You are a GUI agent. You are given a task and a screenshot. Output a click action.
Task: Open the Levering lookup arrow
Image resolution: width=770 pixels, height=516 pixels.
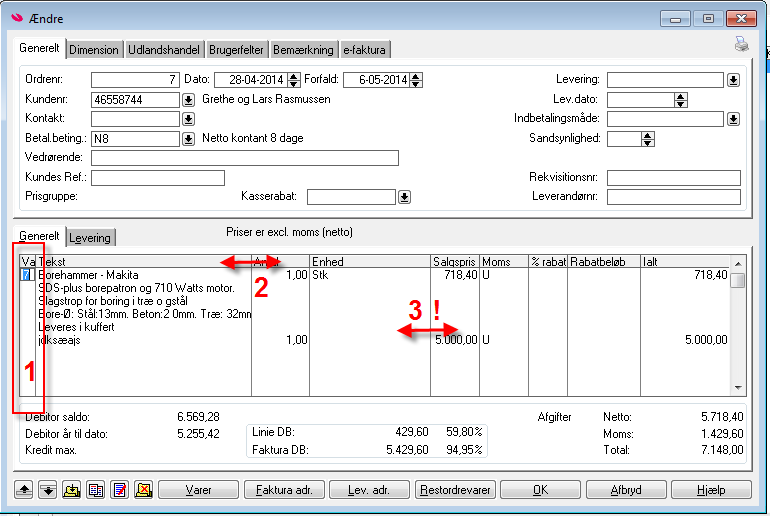(733, 80)
